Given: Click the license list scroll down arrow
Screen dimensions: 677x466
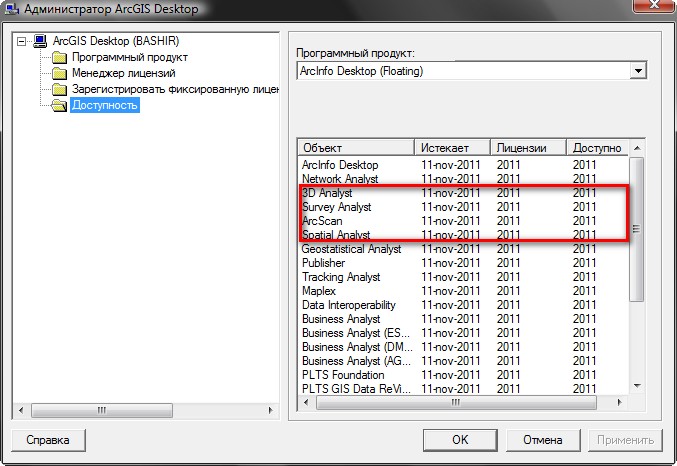Looking at the screenshot, I should (637, 386).
